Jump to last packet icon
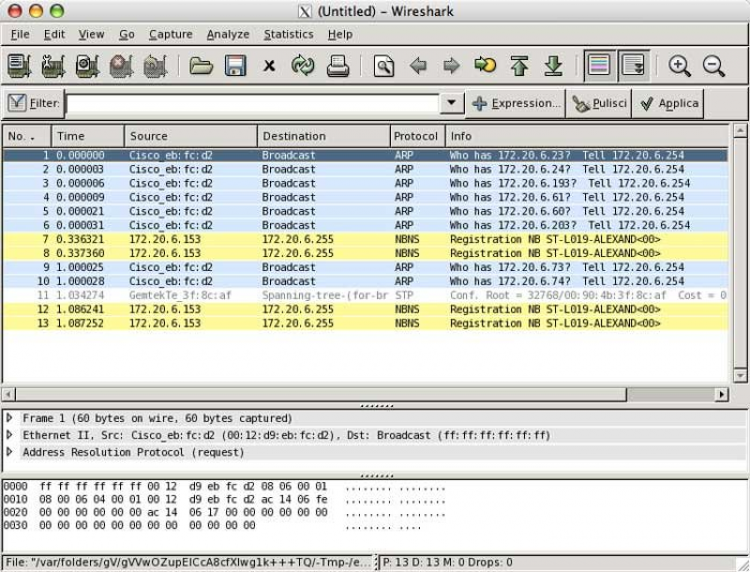This screenshot has width=750, height=572. (x=553, y=66)
